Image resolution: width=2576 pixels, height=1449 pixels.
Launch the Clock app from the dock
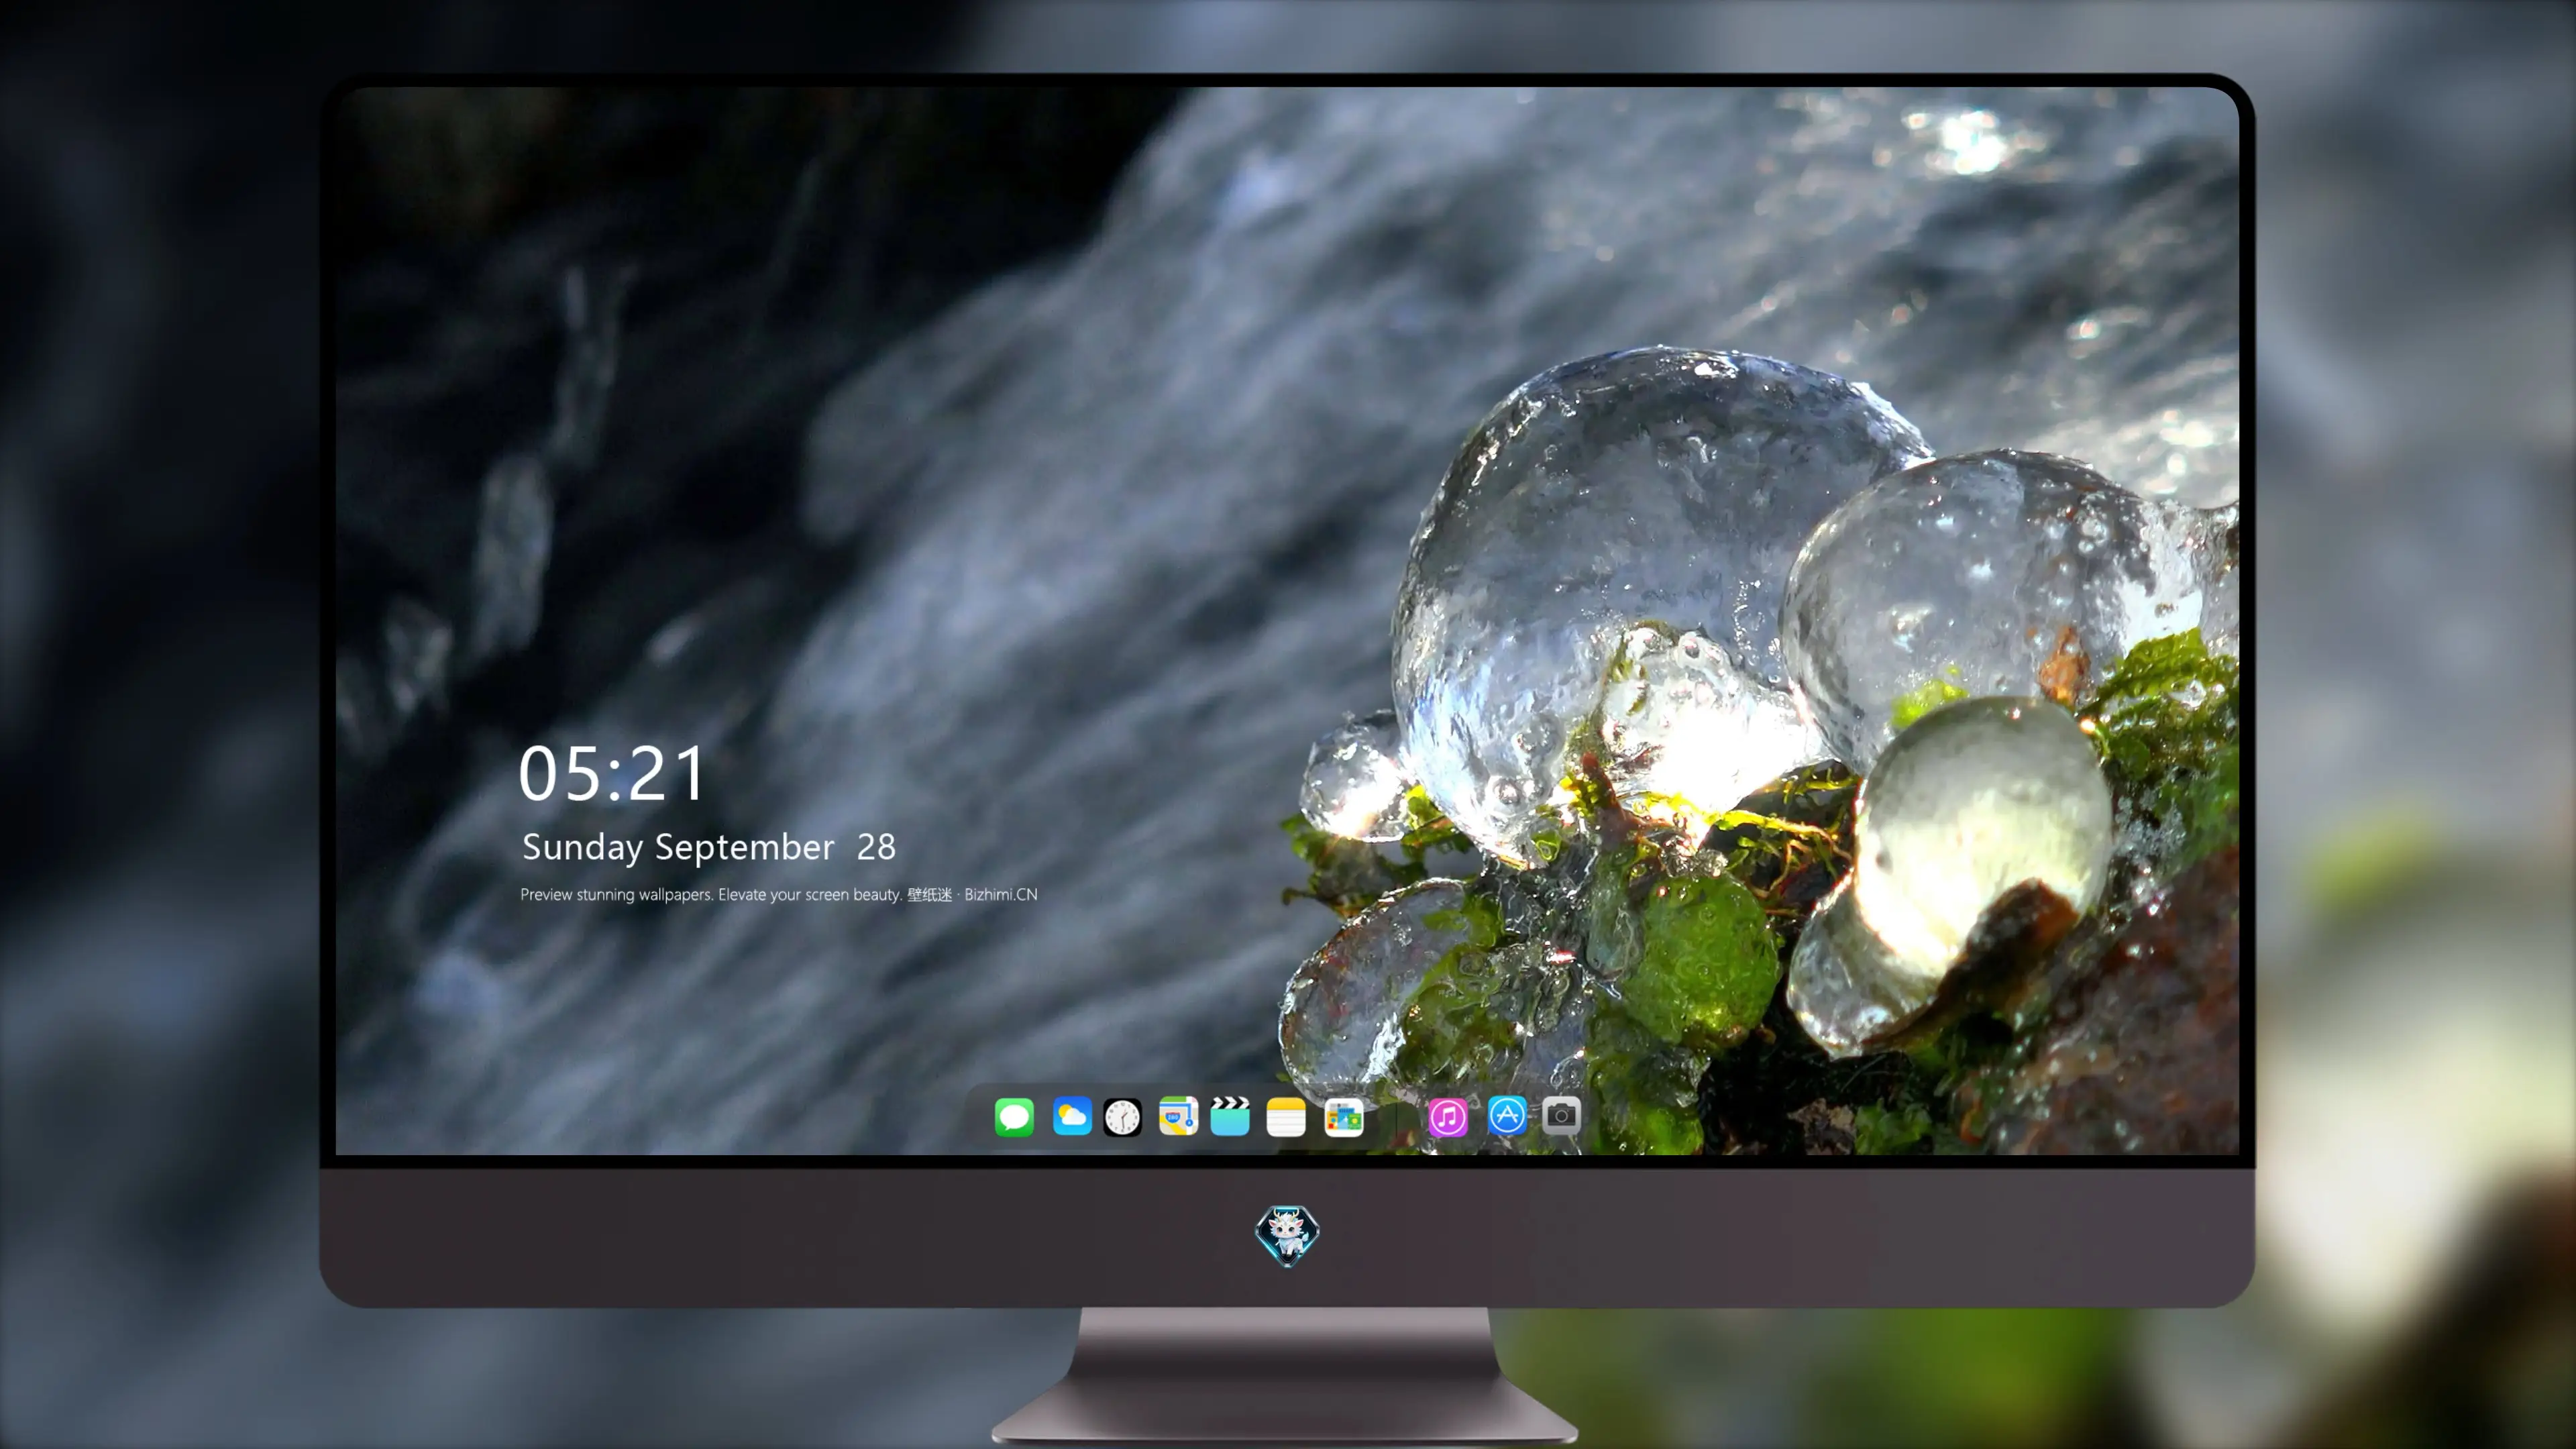tap(1122, 1117)
